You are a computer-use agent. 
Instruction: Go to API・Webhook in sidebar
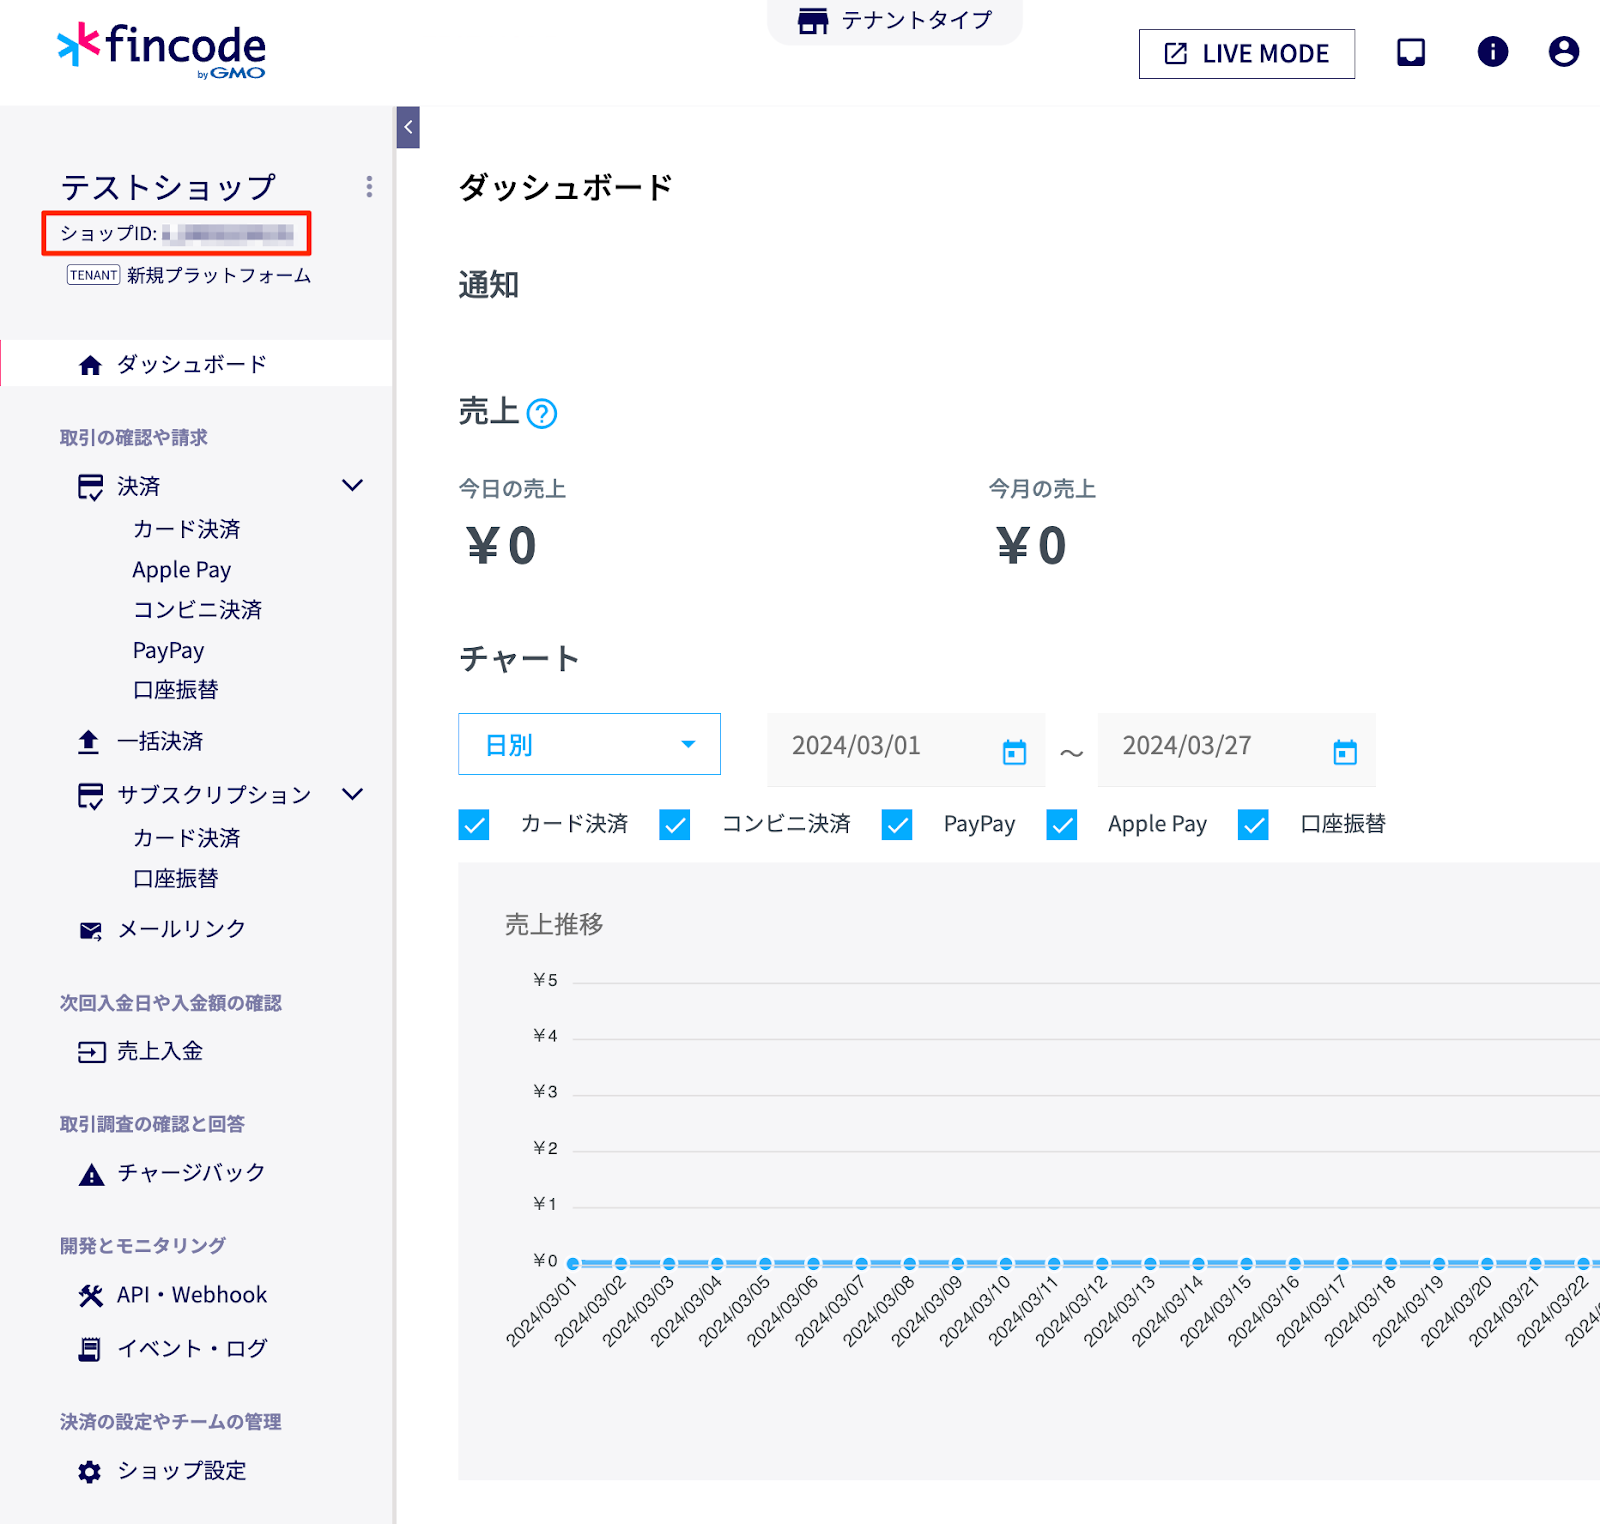pyautogui.click(x=191, y=1295)
